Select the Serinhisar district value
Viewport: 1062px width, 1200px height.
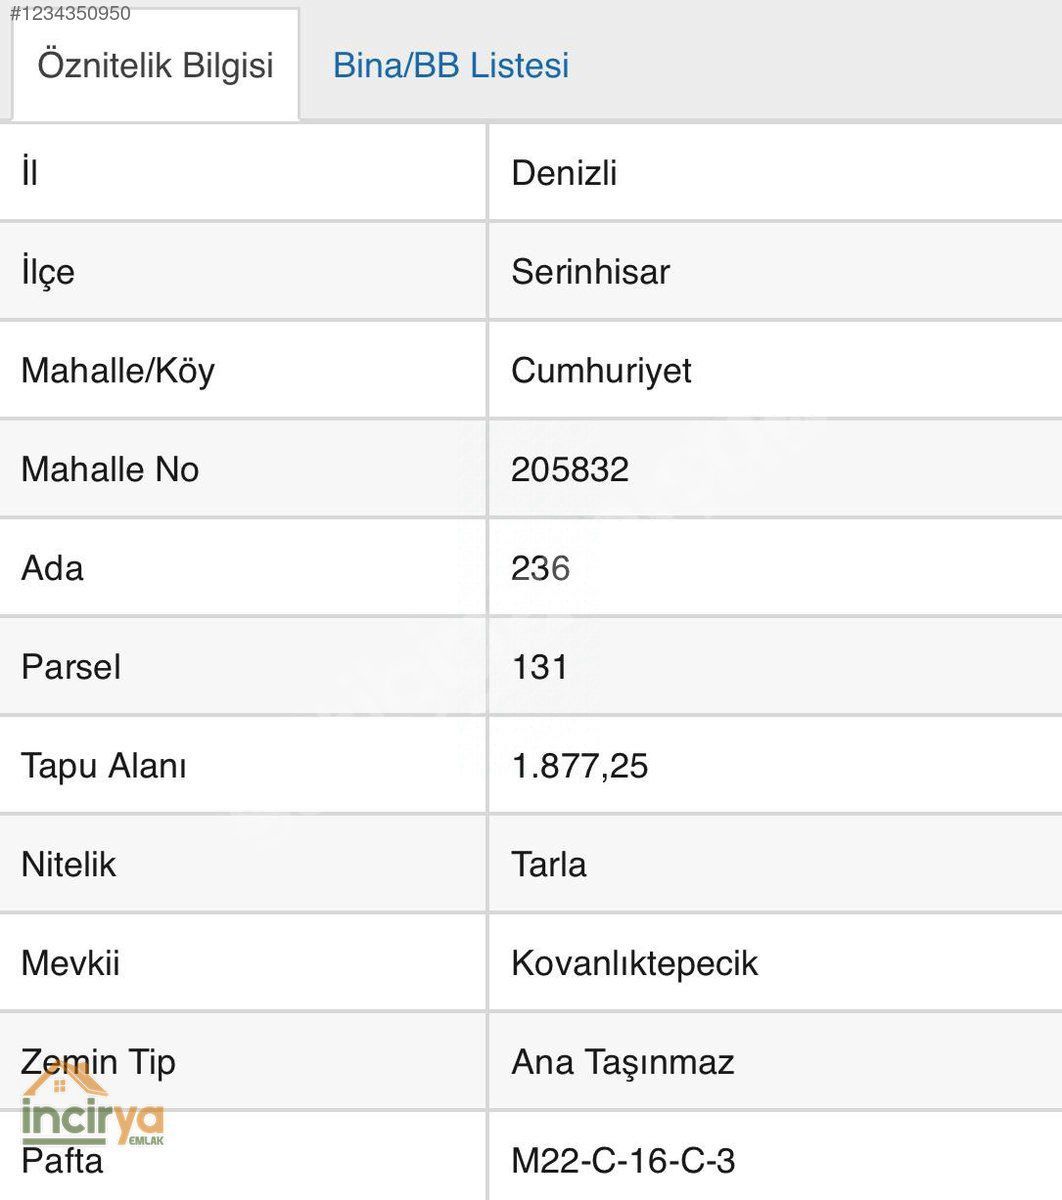(x=590, y=272)
